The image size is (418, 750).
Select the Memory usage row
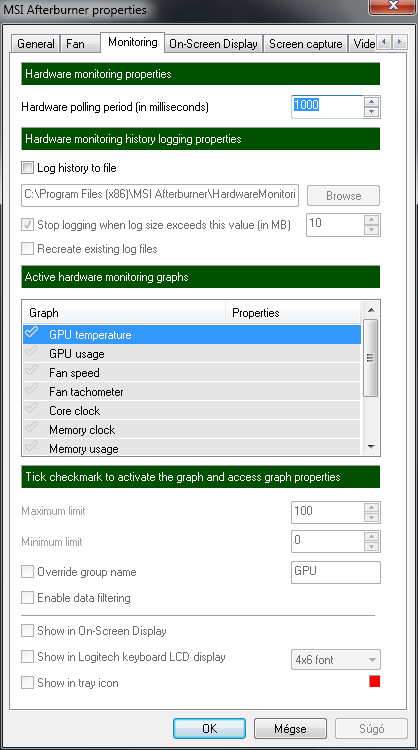[x=192, y=447]
